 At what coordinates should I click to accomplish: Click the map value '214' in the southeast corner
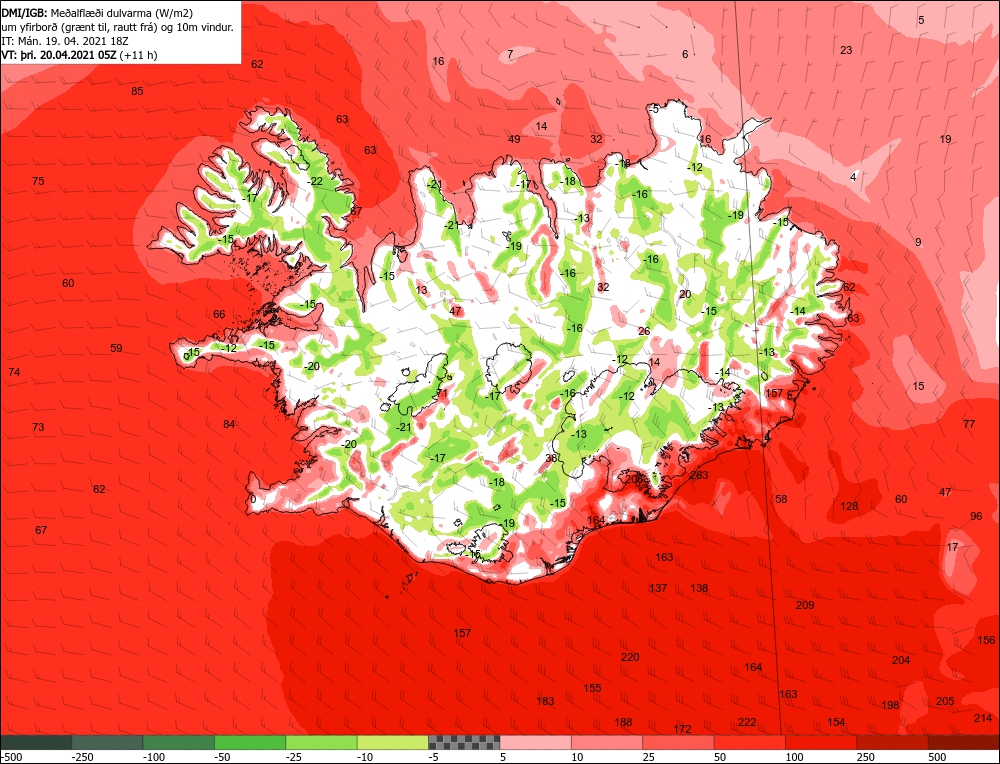(x=983, y=718)
